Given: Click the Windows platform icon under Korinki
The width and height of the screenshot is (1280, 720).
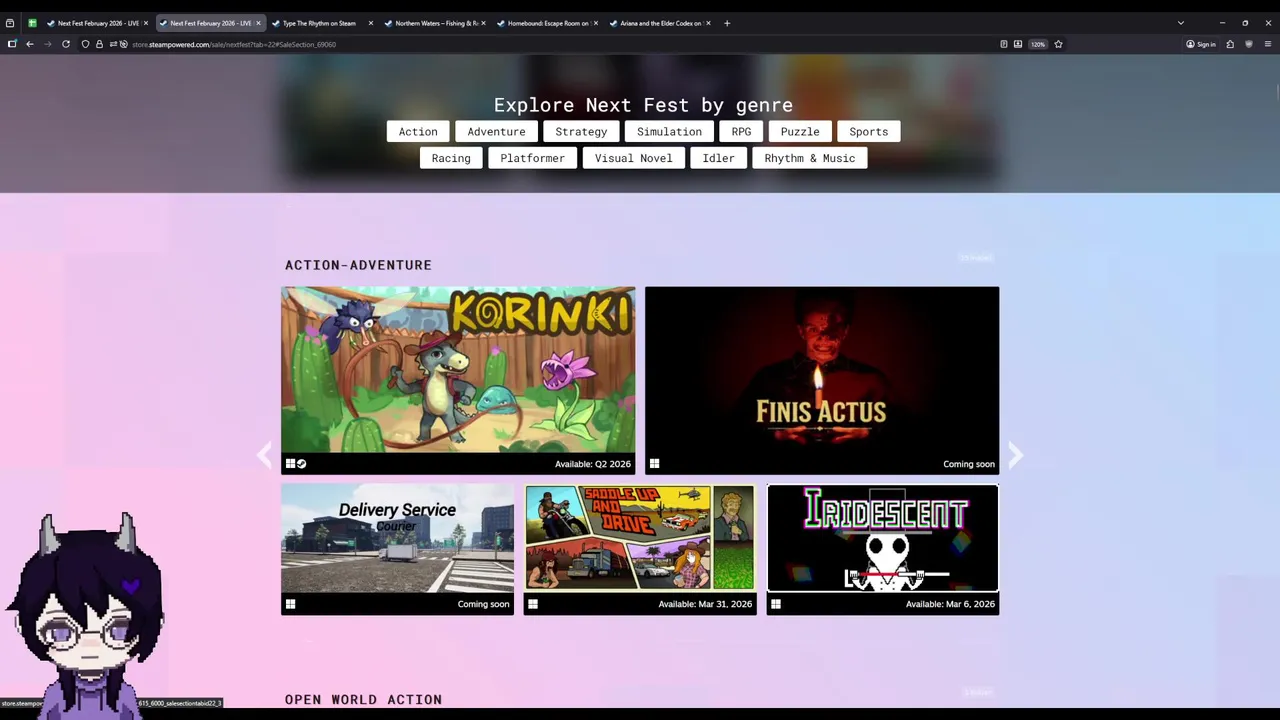Looking at the screenshot, I should [x=291, y=464].
